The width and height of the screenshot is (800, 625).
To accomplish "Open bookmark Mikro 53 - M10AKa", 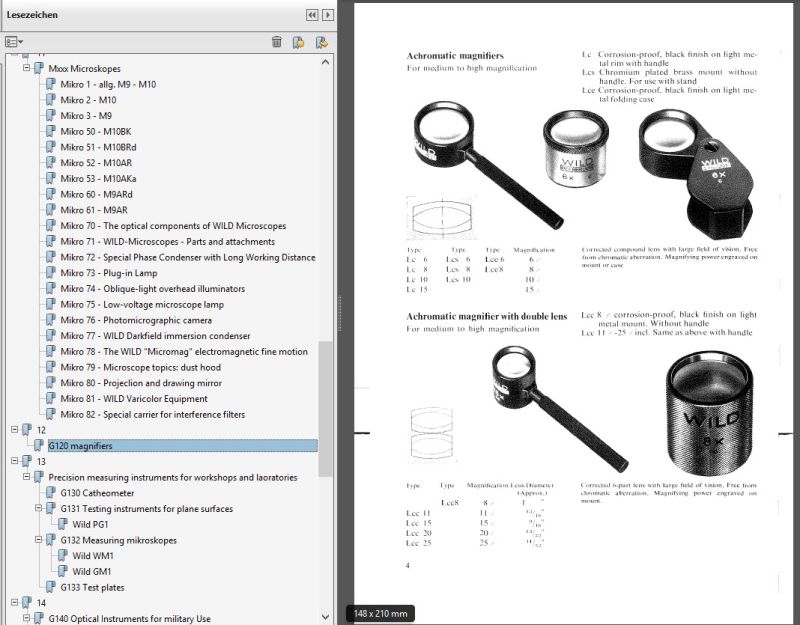I will click(x=98, y=179).
